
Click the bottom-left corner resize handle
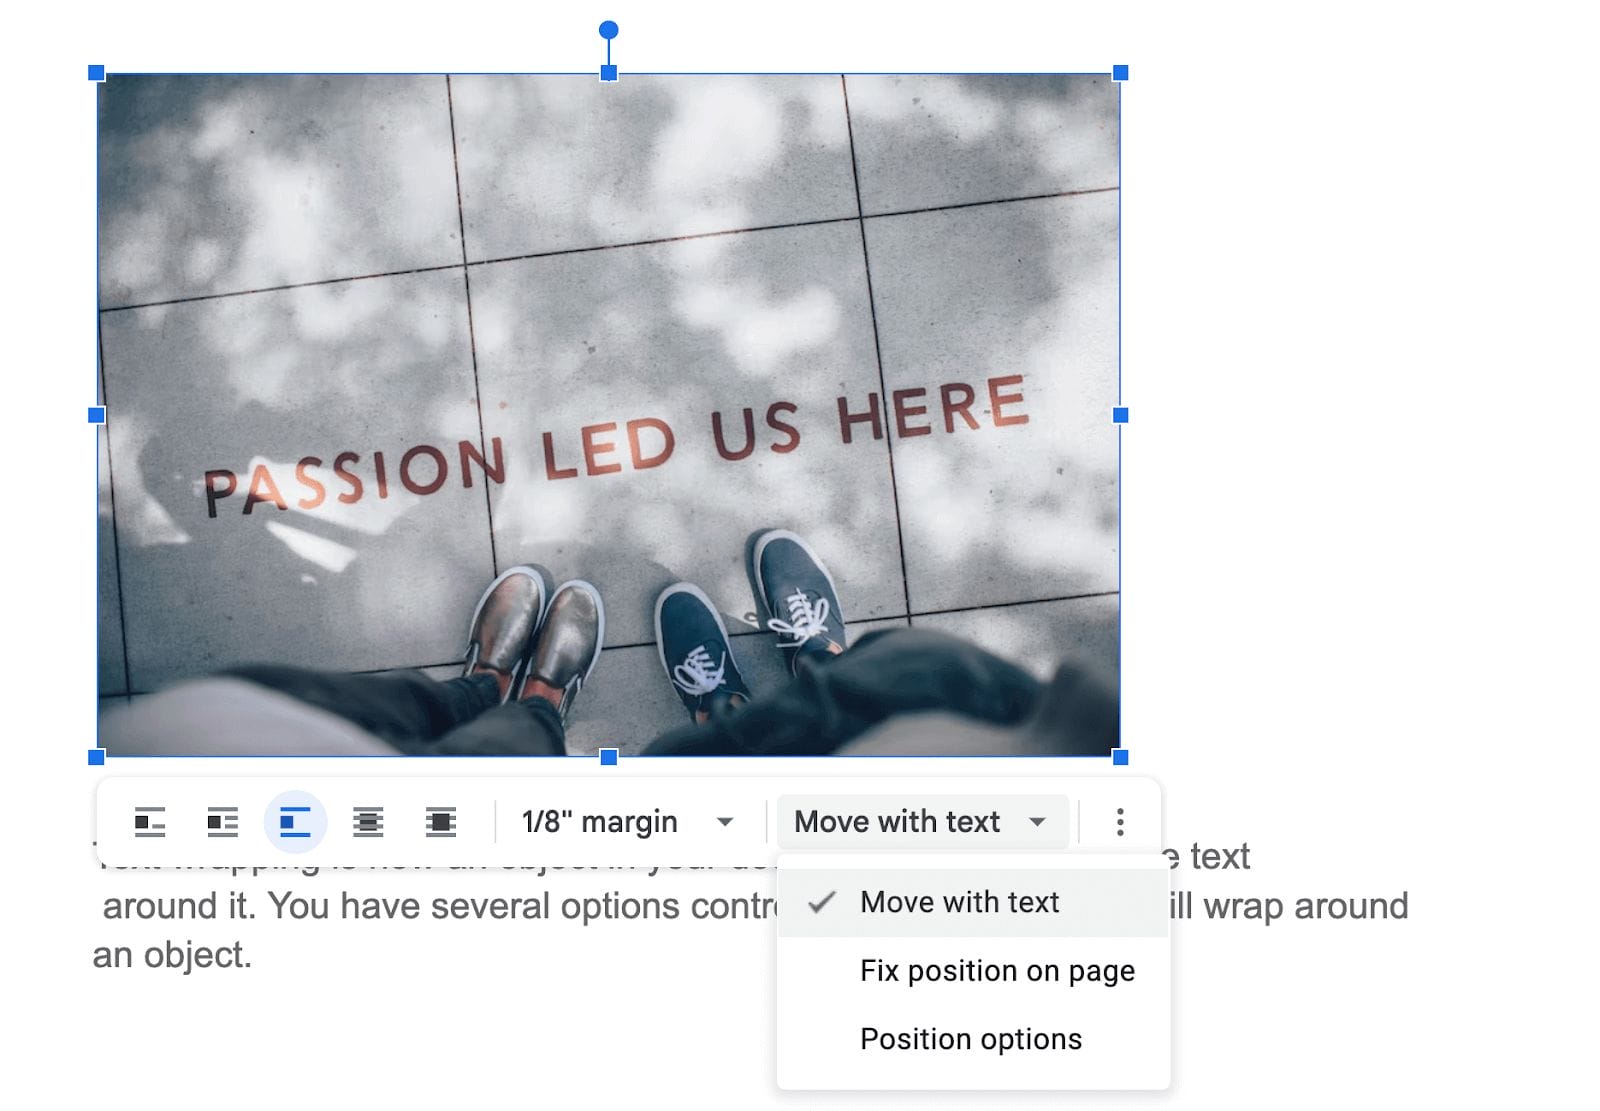[97, 757]
